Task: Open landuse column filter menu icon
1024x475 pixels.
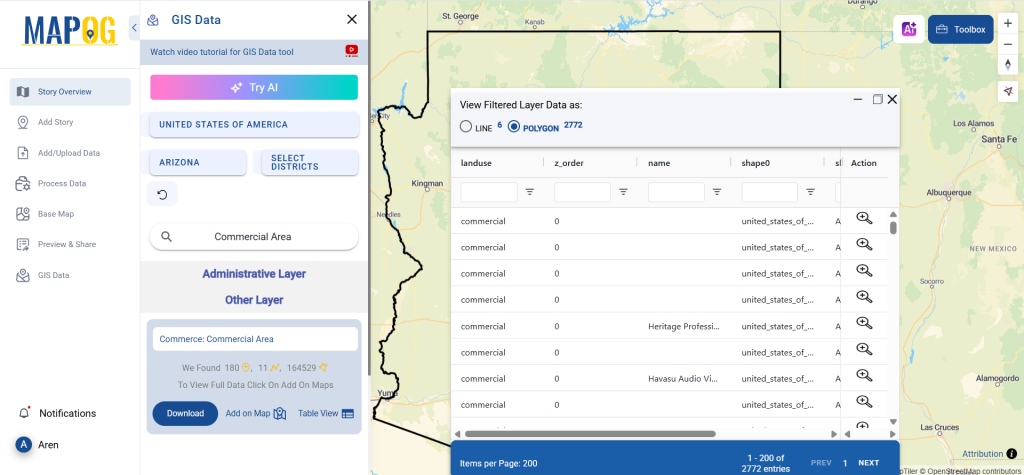Action: (x=530, y=191)
